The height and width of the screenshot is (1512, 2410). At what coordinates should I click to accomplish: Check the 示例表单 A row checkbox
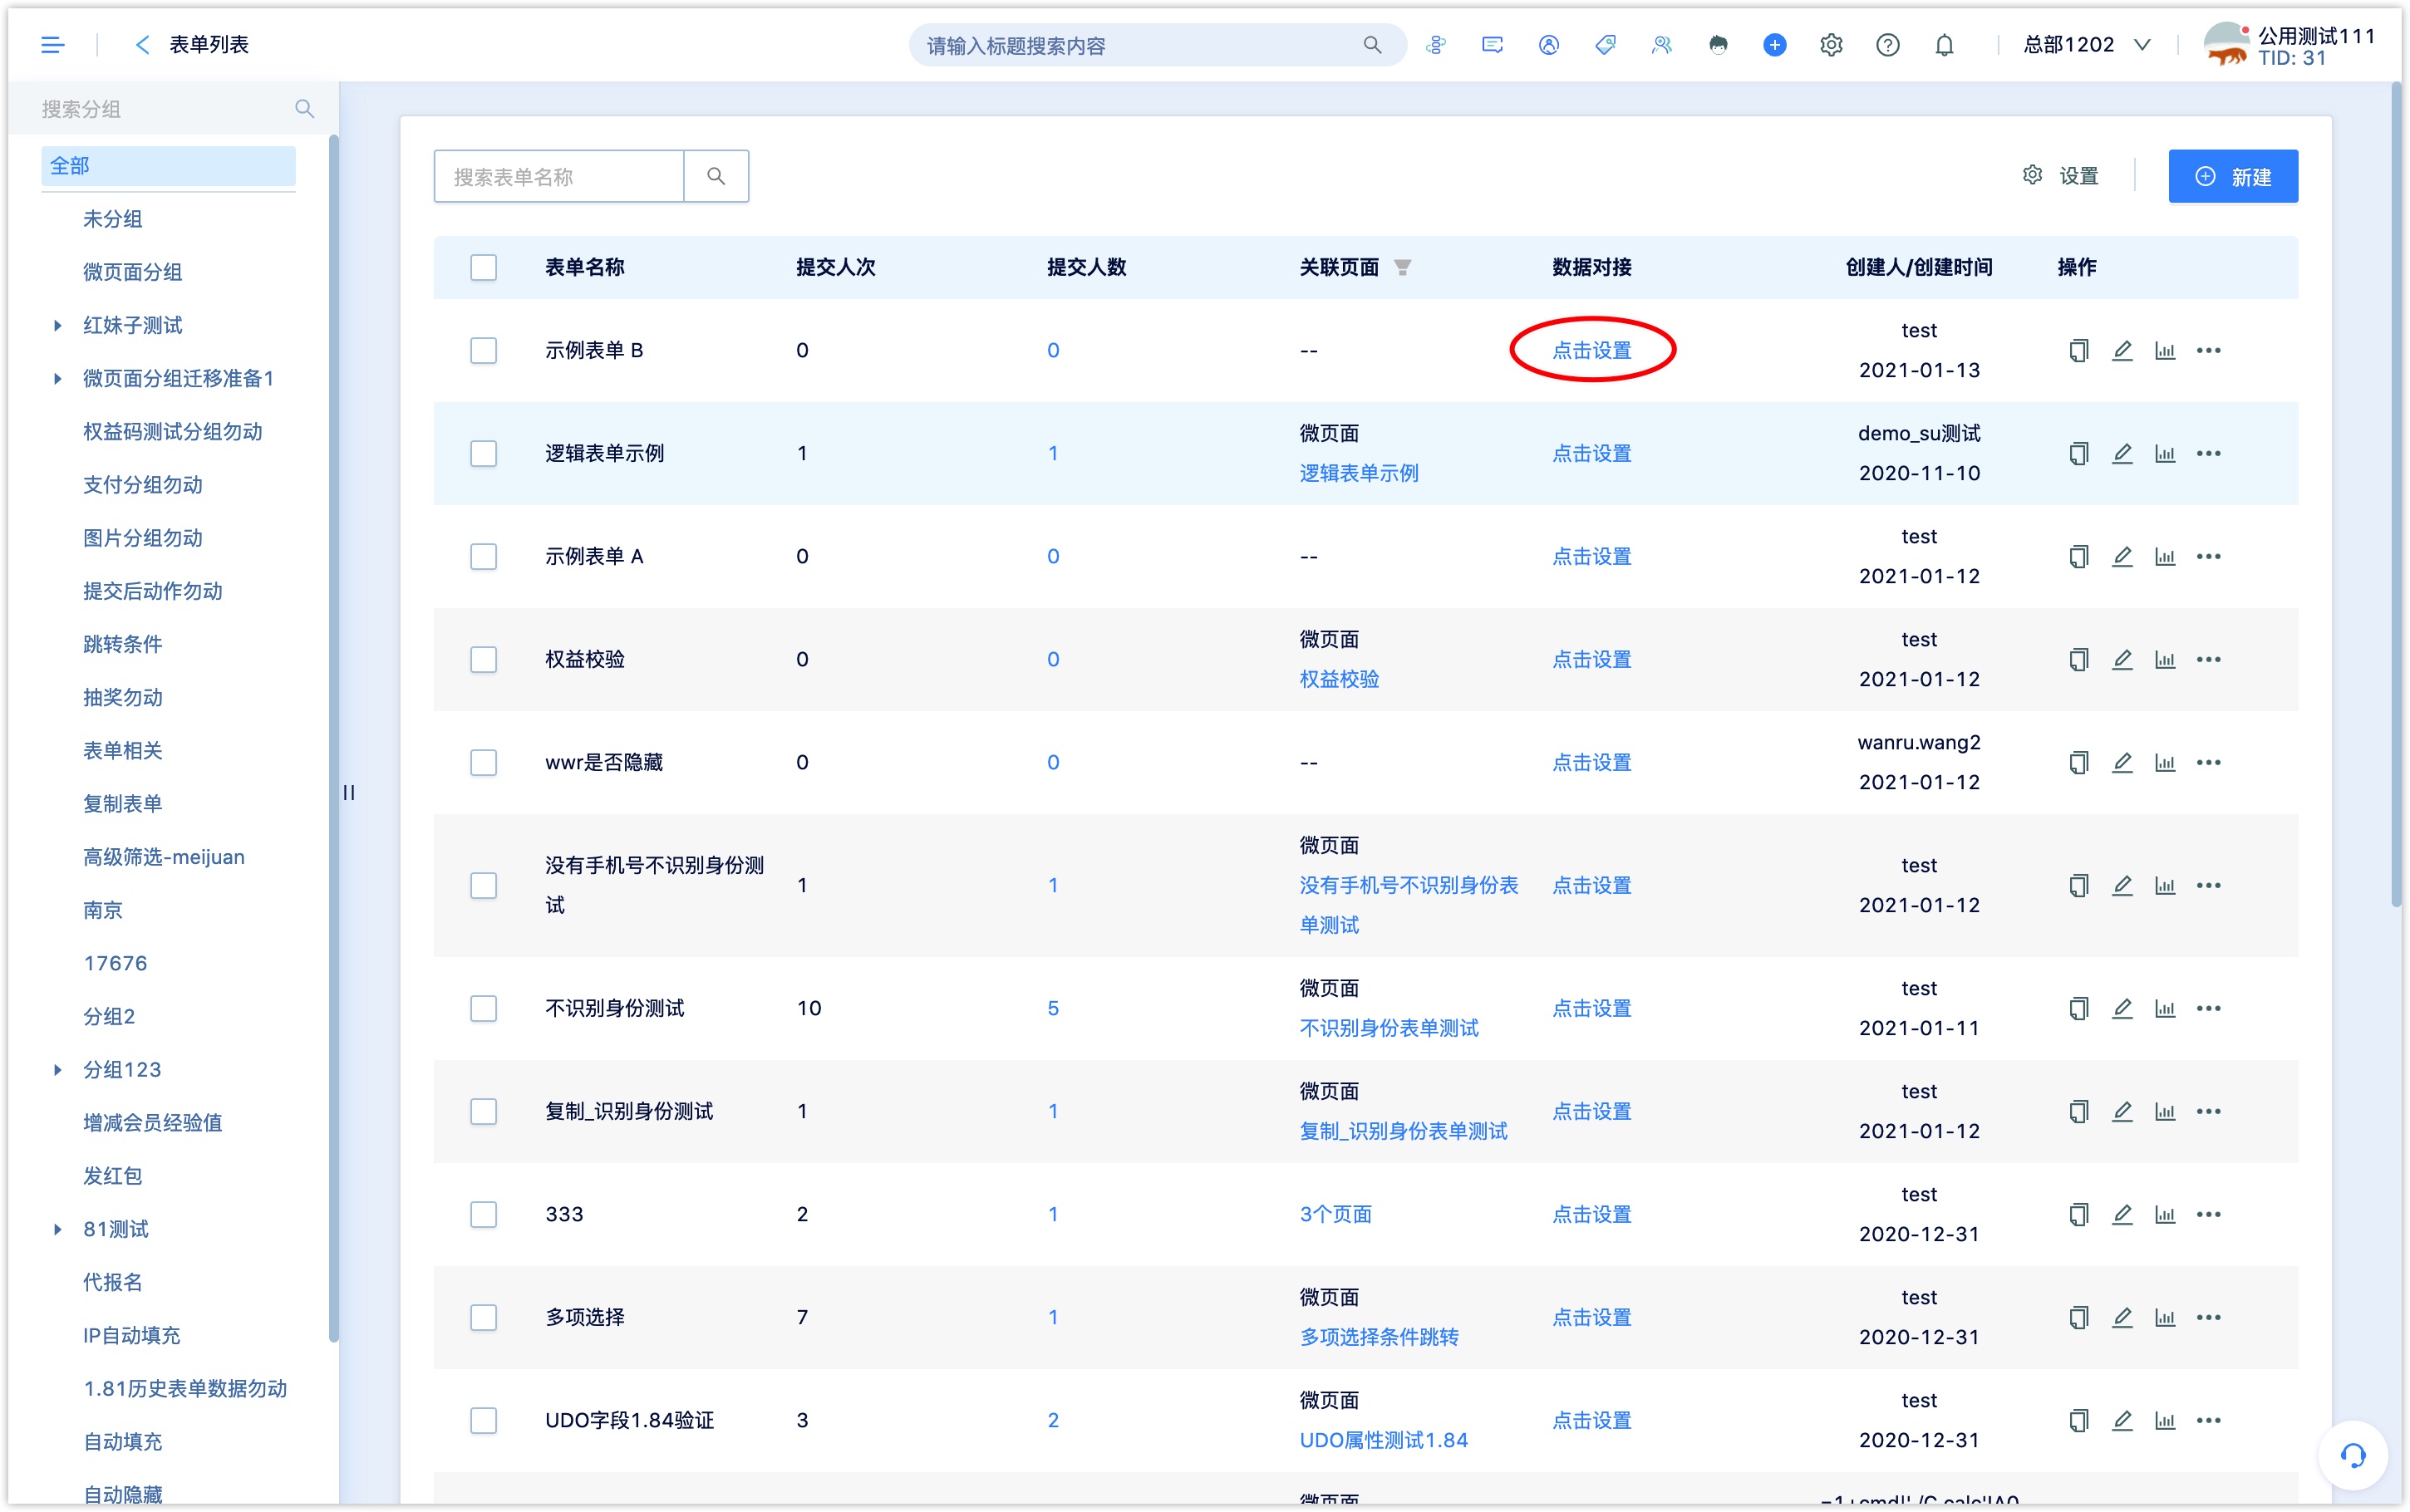tap(483, 556)
